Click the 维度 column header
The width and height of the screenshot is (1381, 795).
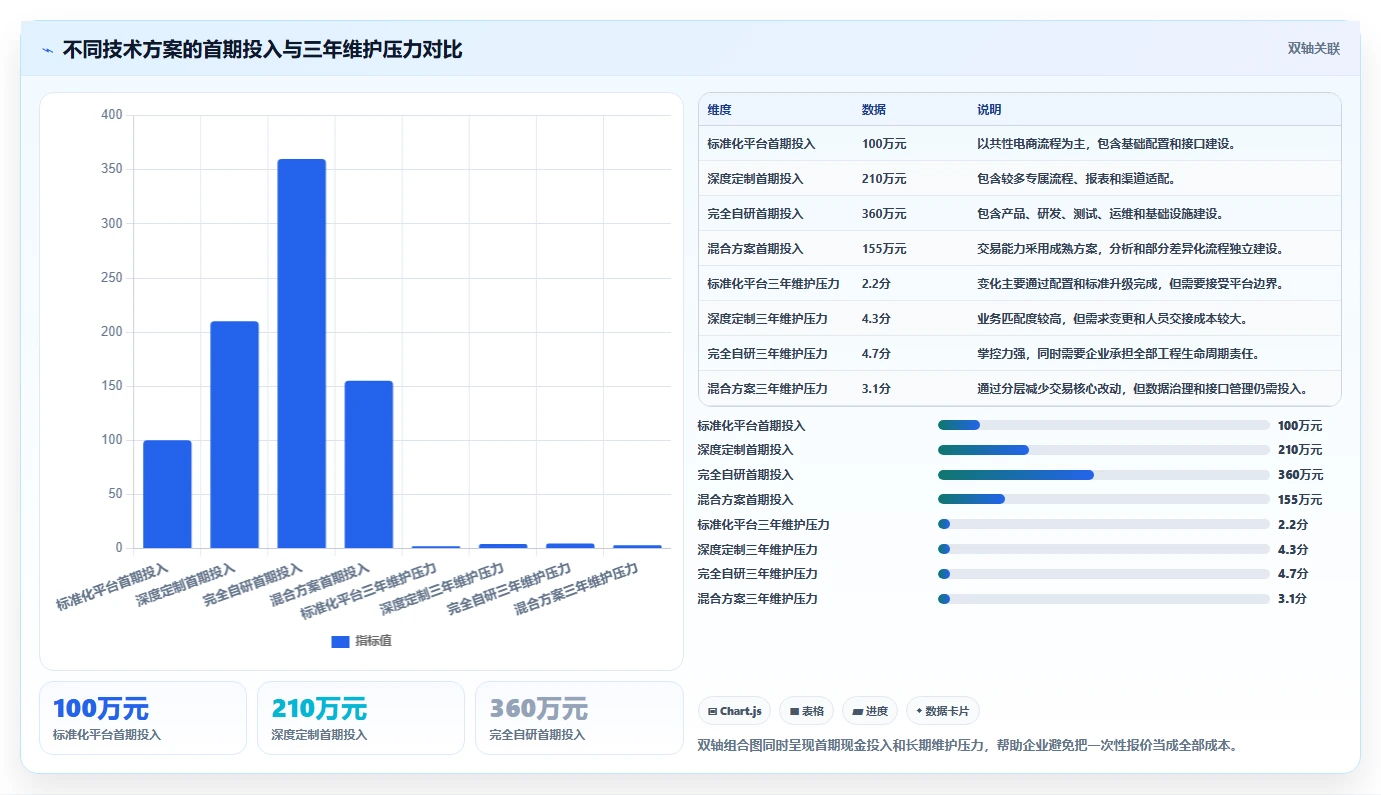(x=719, y=110)
